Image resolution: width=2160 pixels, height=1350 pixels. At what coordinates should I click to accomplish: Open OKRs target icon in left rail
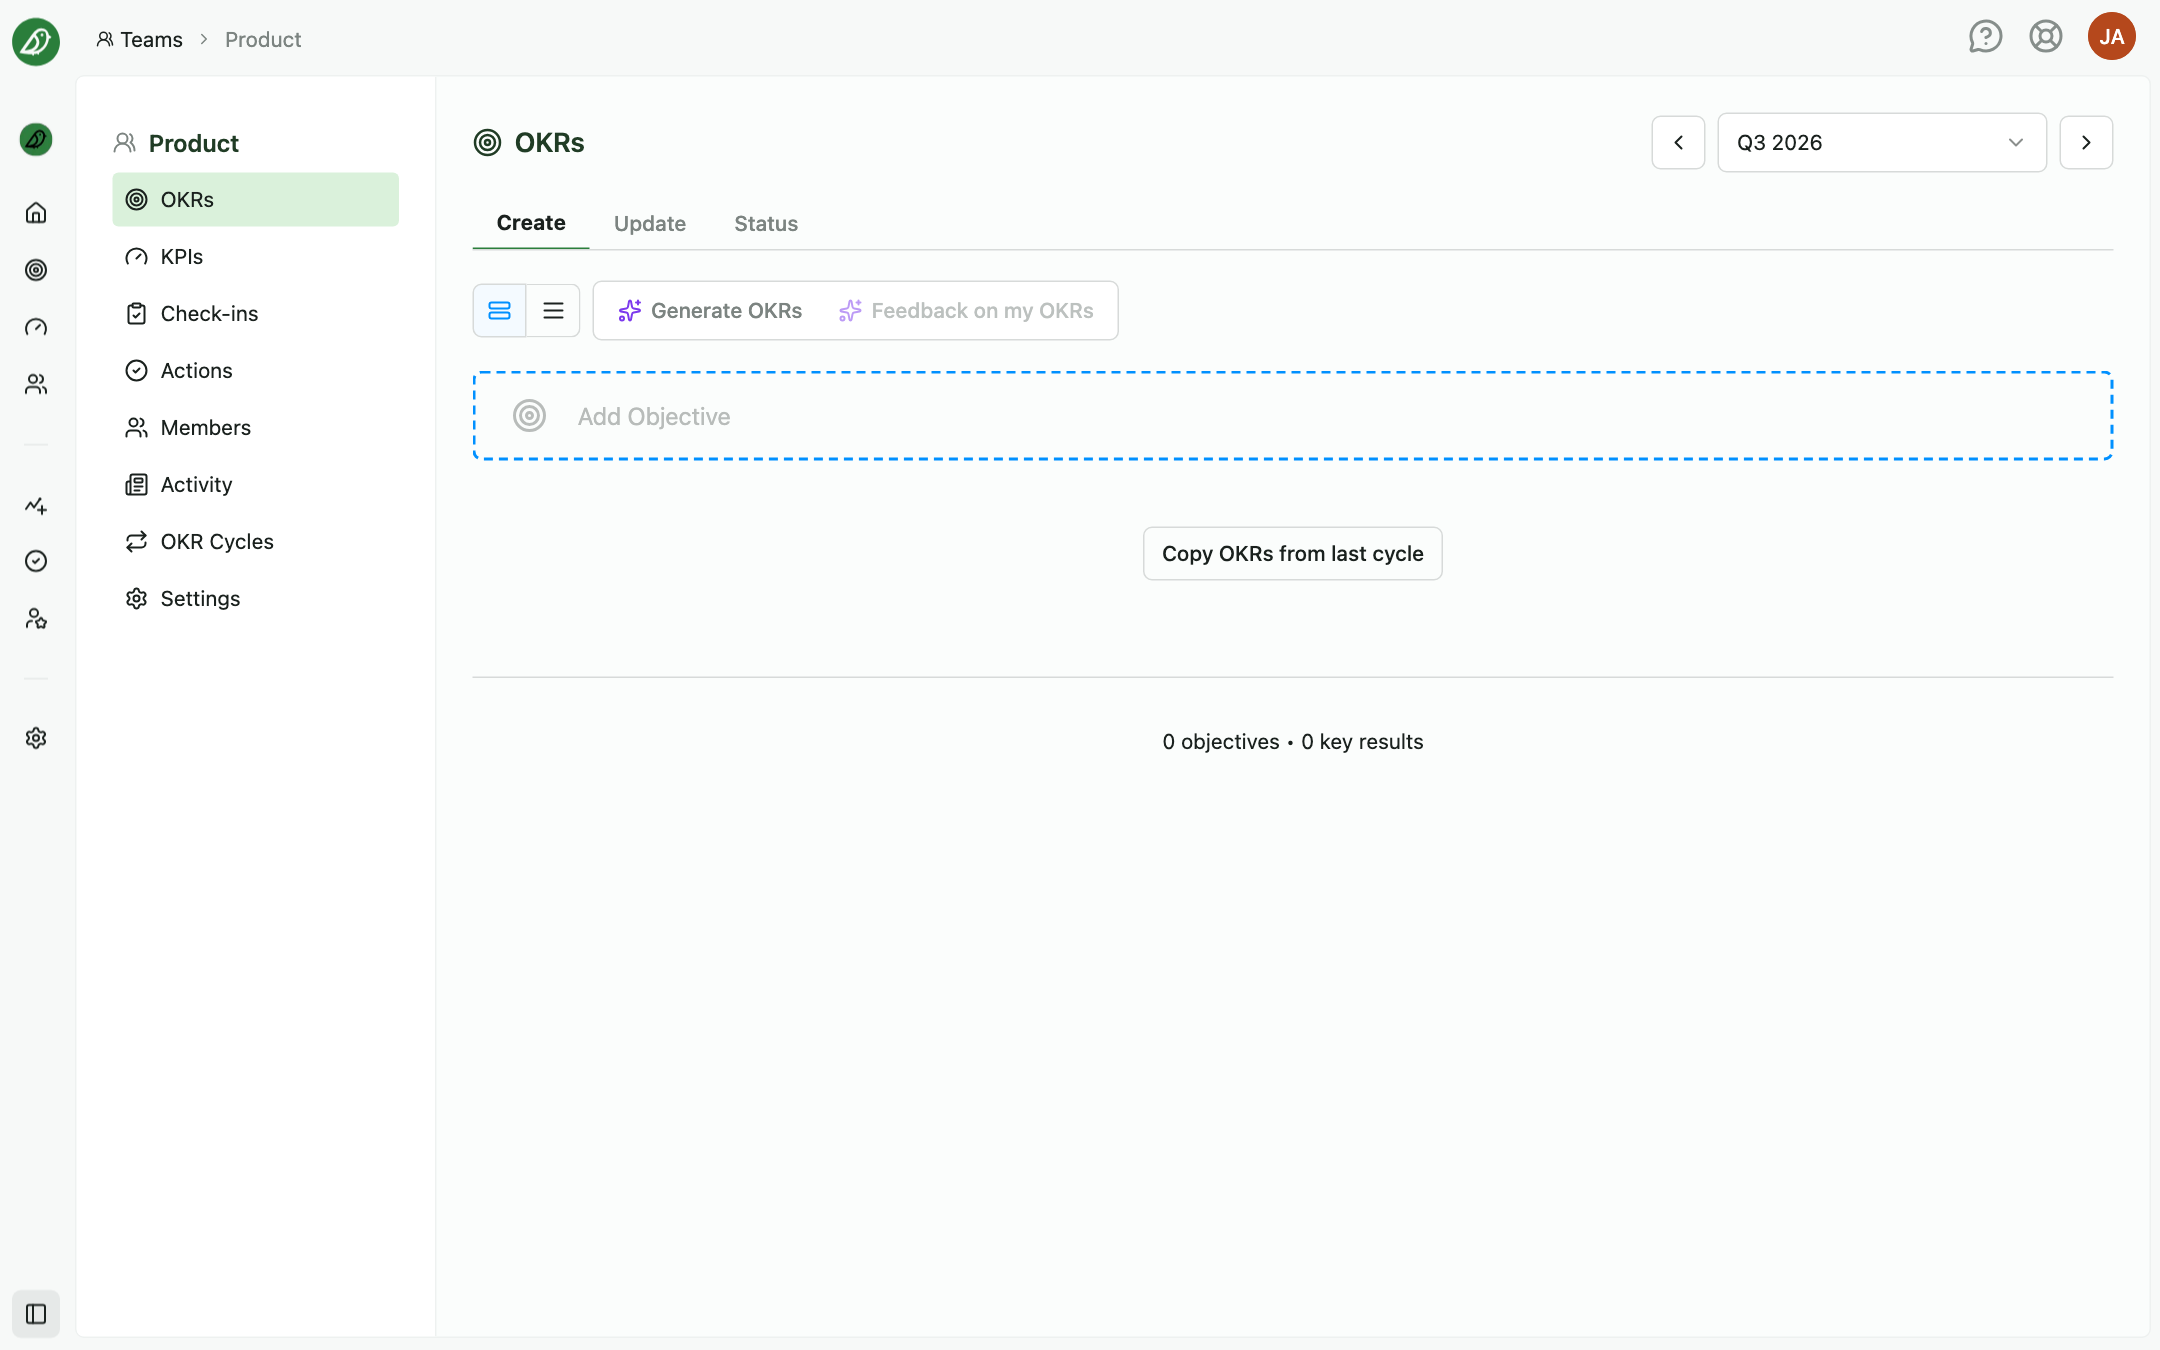36,270
